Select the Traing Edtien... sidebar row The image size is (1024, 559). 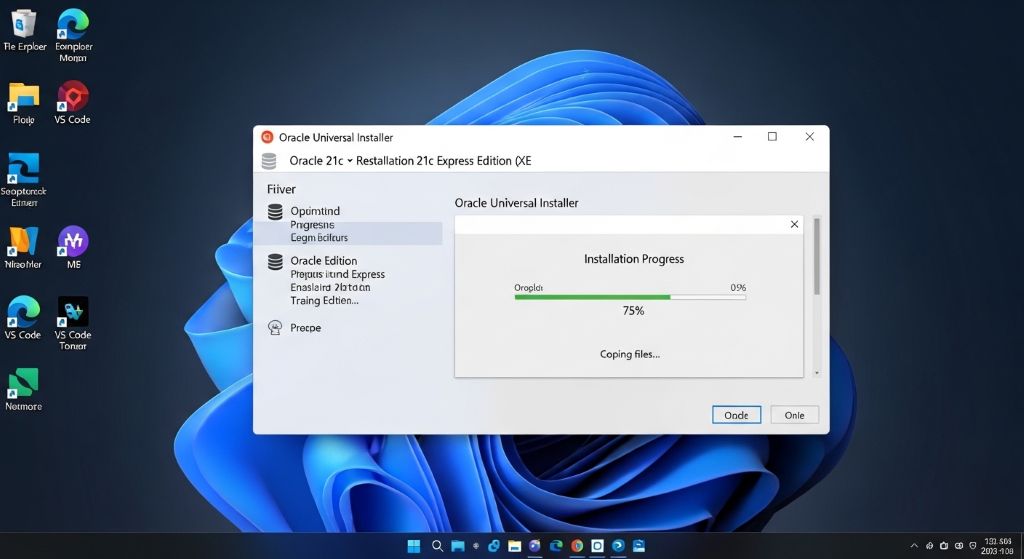(x=325, y=300)
